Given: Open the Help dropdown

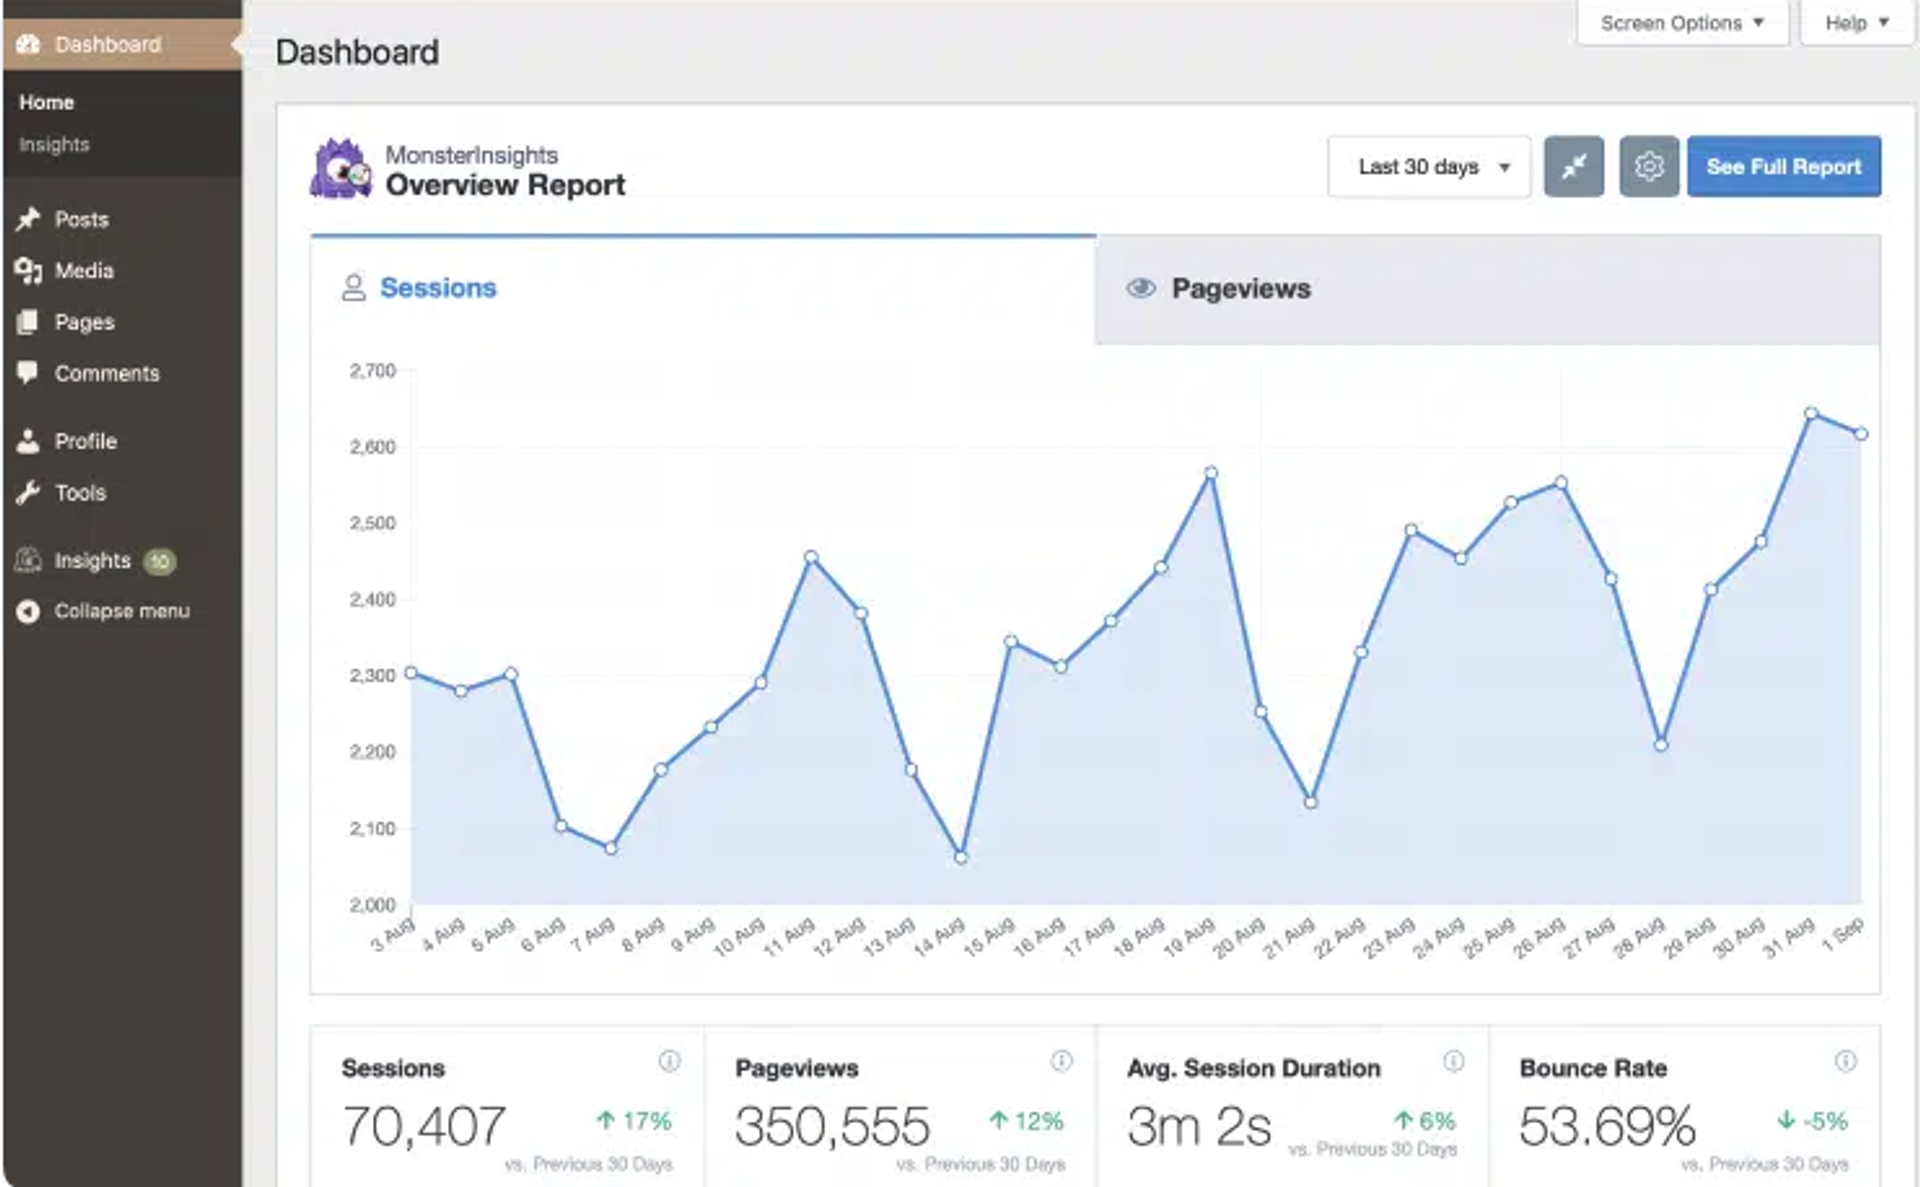Looking at the screenshot, I should coord(1855,22).
